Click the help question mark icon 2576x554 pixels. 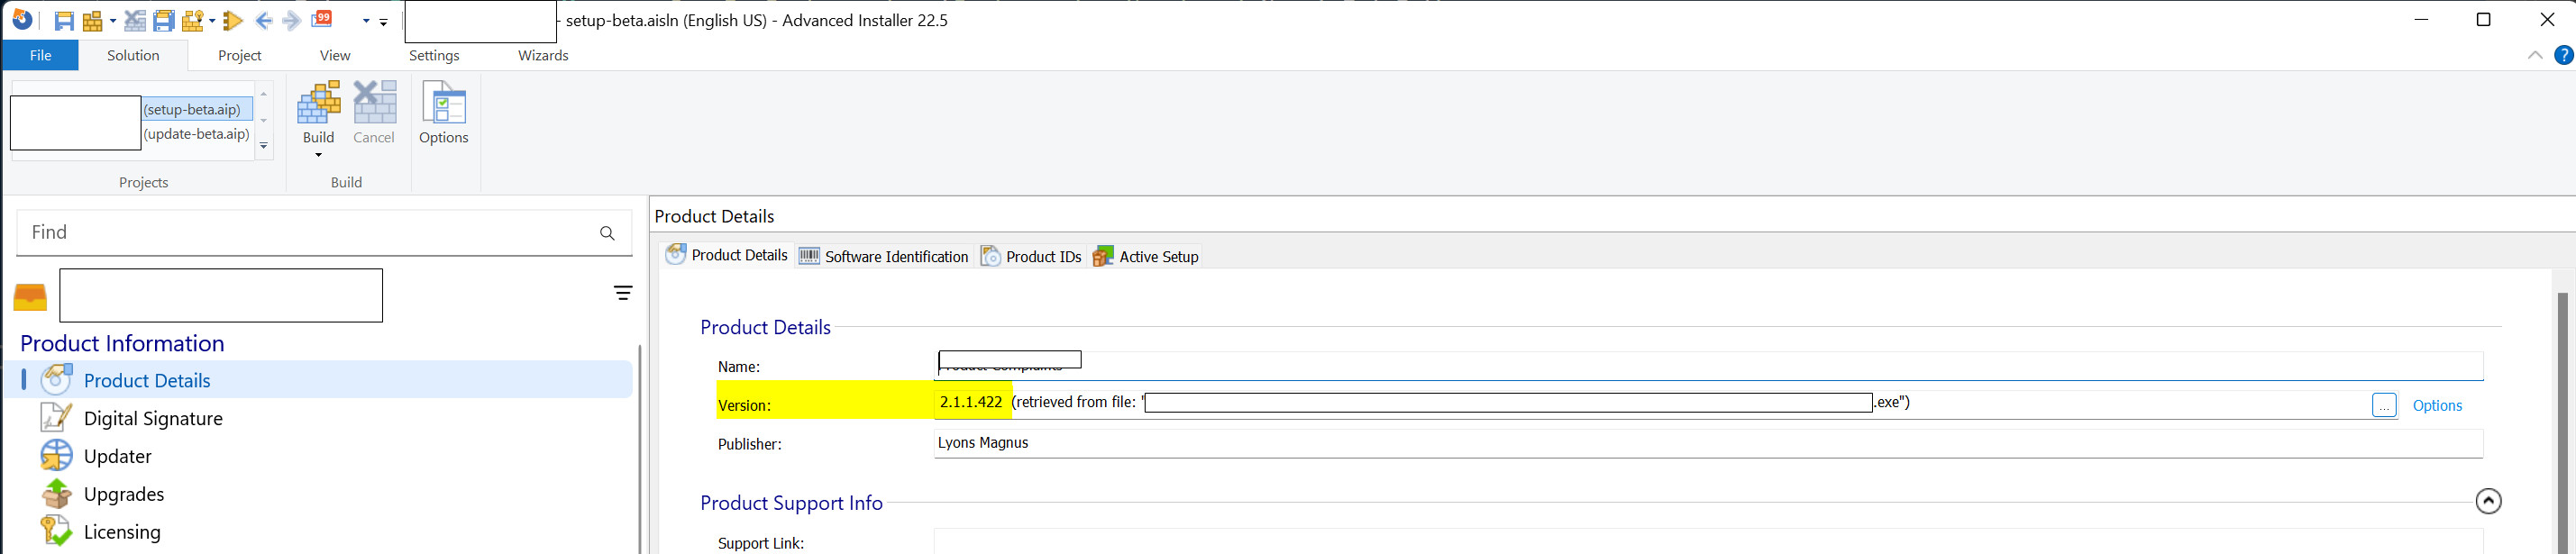[x=2563, y=56]
